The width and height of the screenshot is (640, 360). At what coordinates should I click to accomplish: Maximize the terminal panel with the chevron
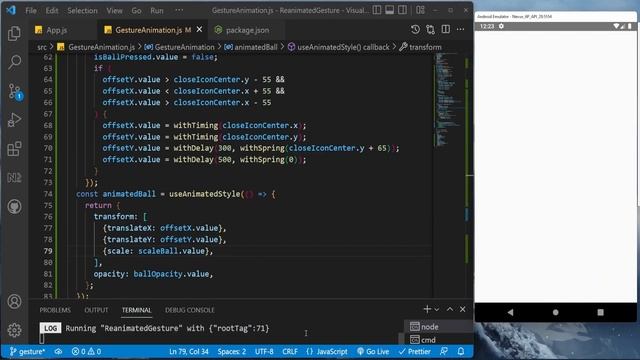pos(450,309)
